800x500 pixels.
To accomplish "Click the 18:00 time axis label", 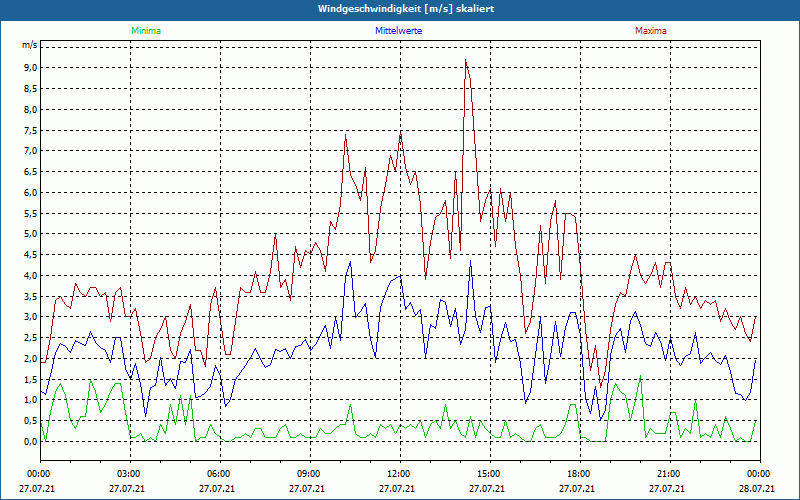I will point(579,474).
